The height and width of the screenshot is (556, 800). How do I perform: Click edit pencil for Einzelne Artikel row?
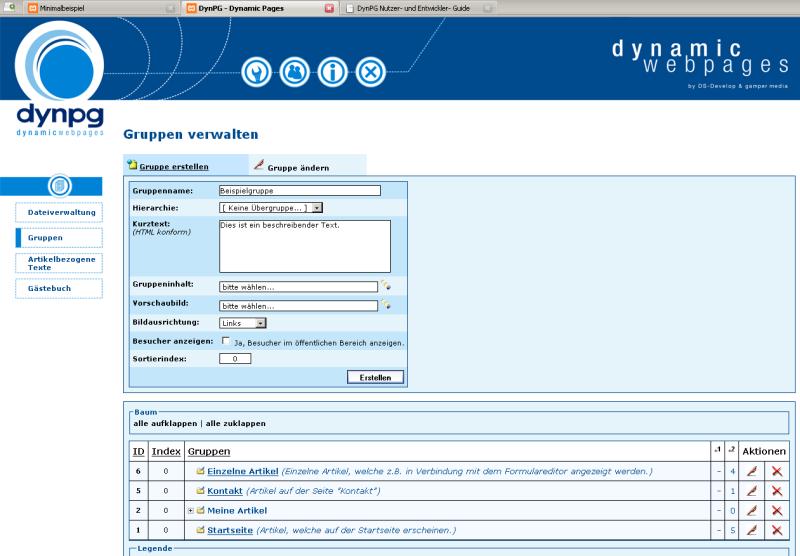tap(752, 471)
